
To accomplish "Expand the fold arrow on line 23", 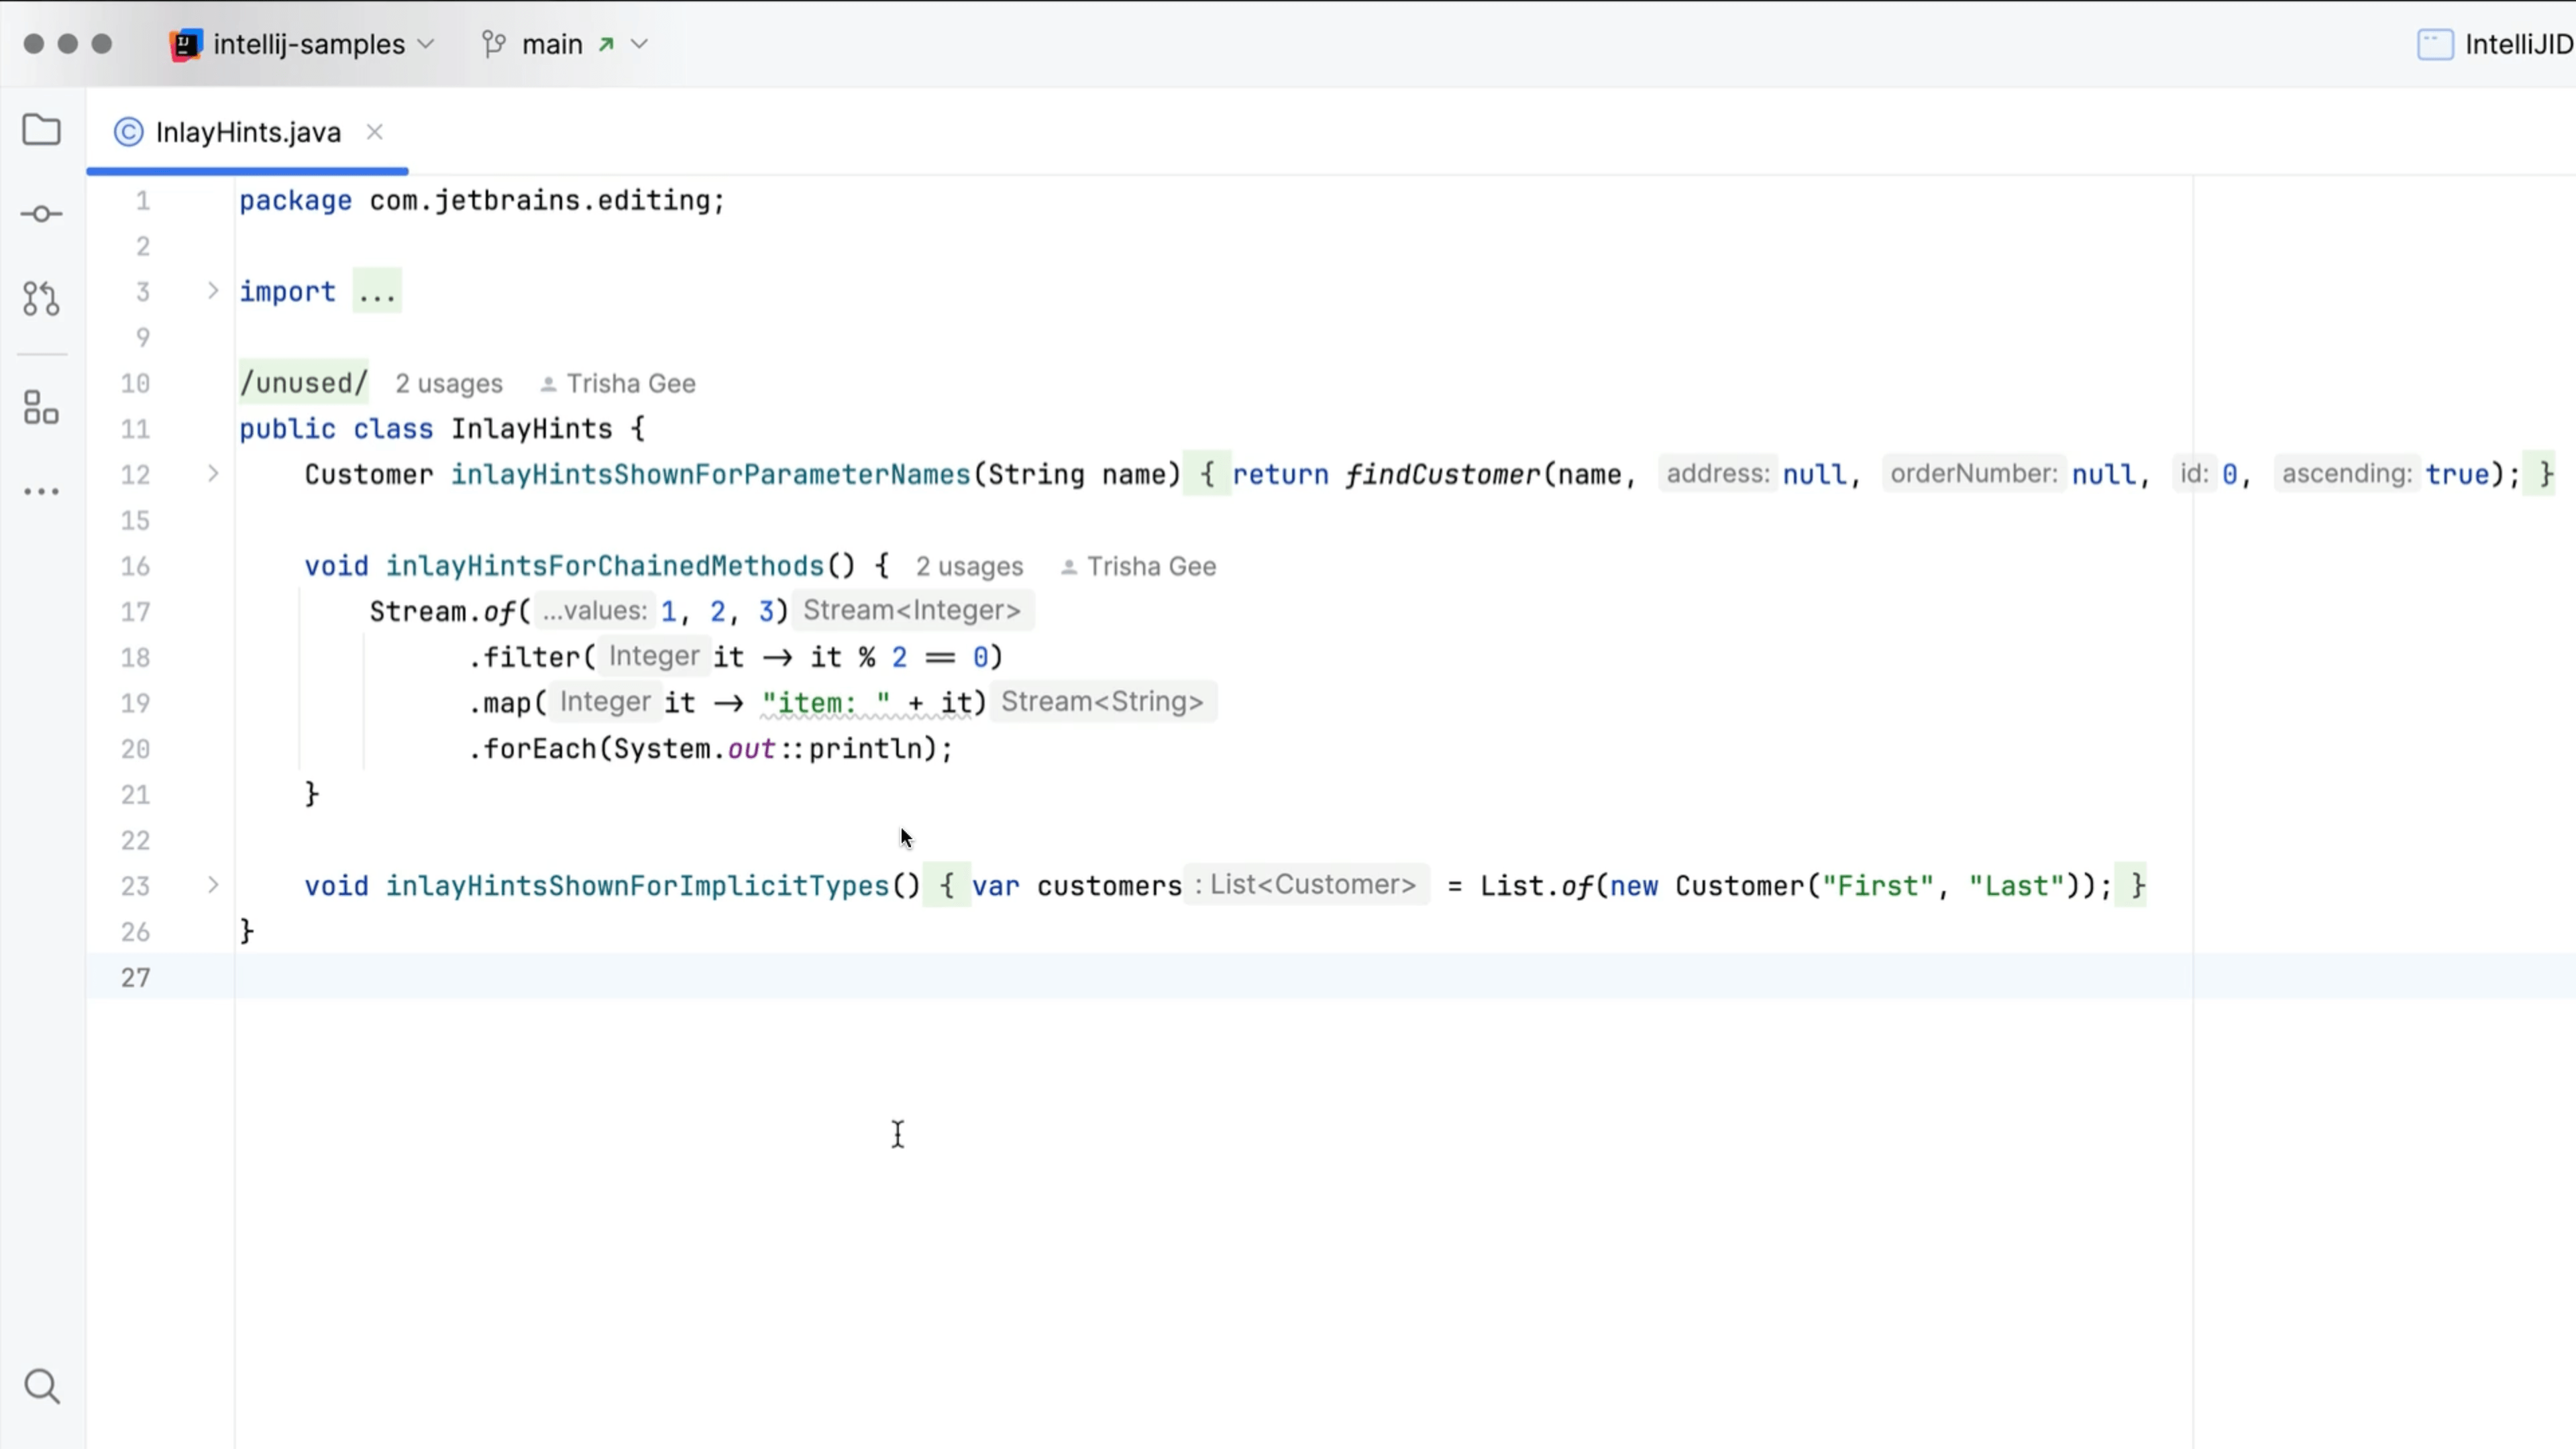I will (212, 885).
